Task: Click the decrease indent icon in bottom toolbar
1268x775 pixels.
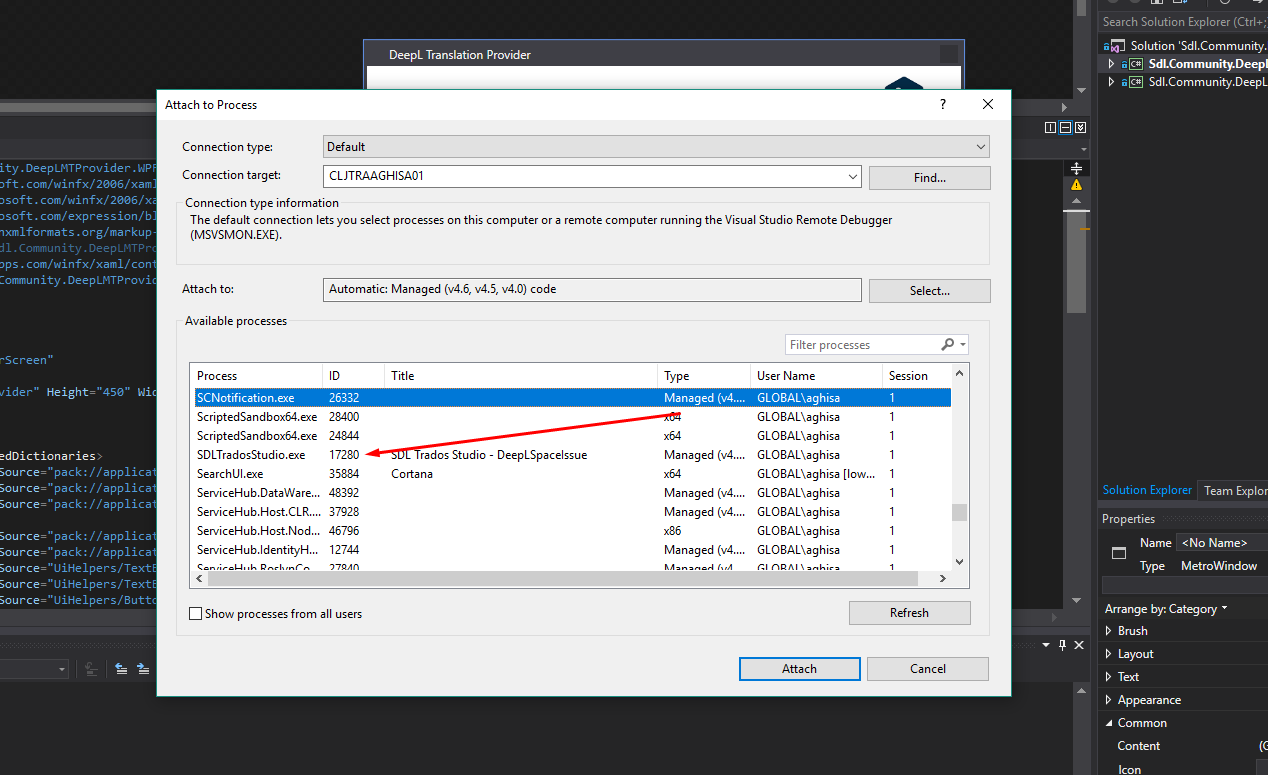Action: point(121,669)
